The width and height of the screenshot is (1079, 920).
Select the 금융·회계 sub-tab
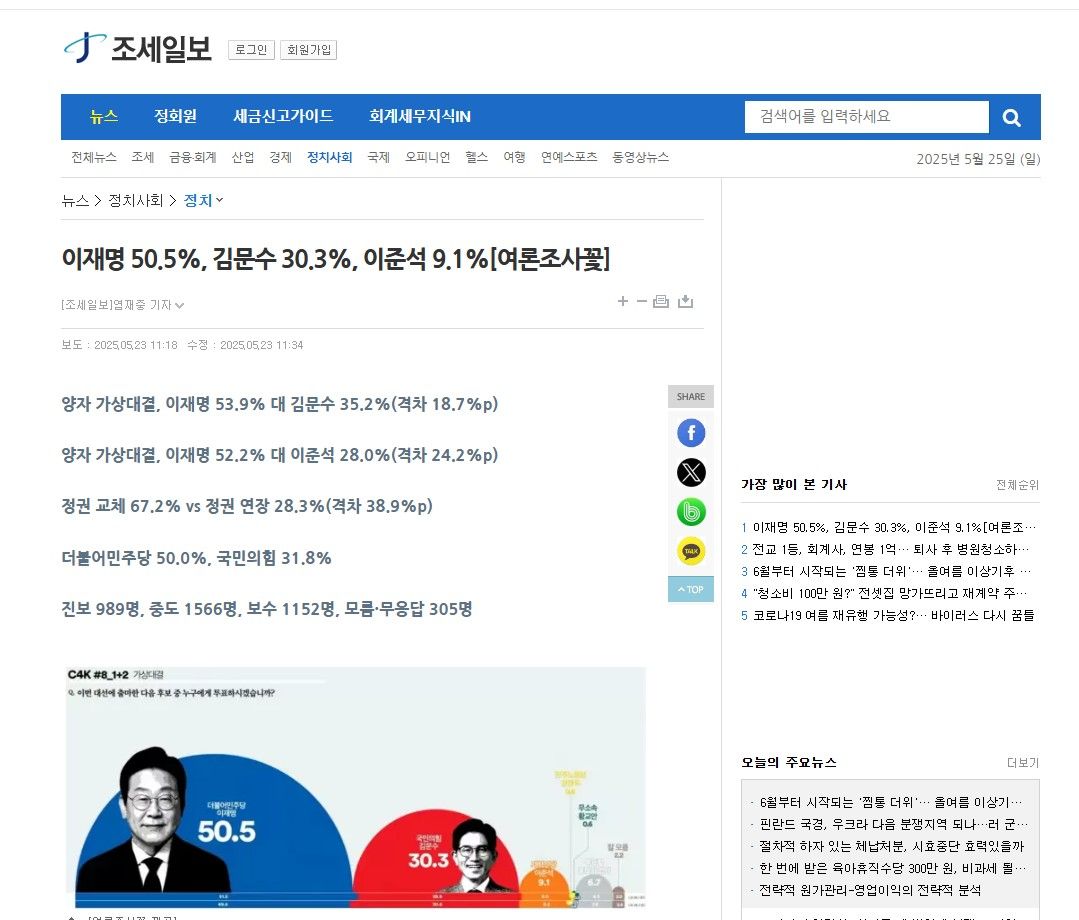pyautogui.click(x=193, y=158)
